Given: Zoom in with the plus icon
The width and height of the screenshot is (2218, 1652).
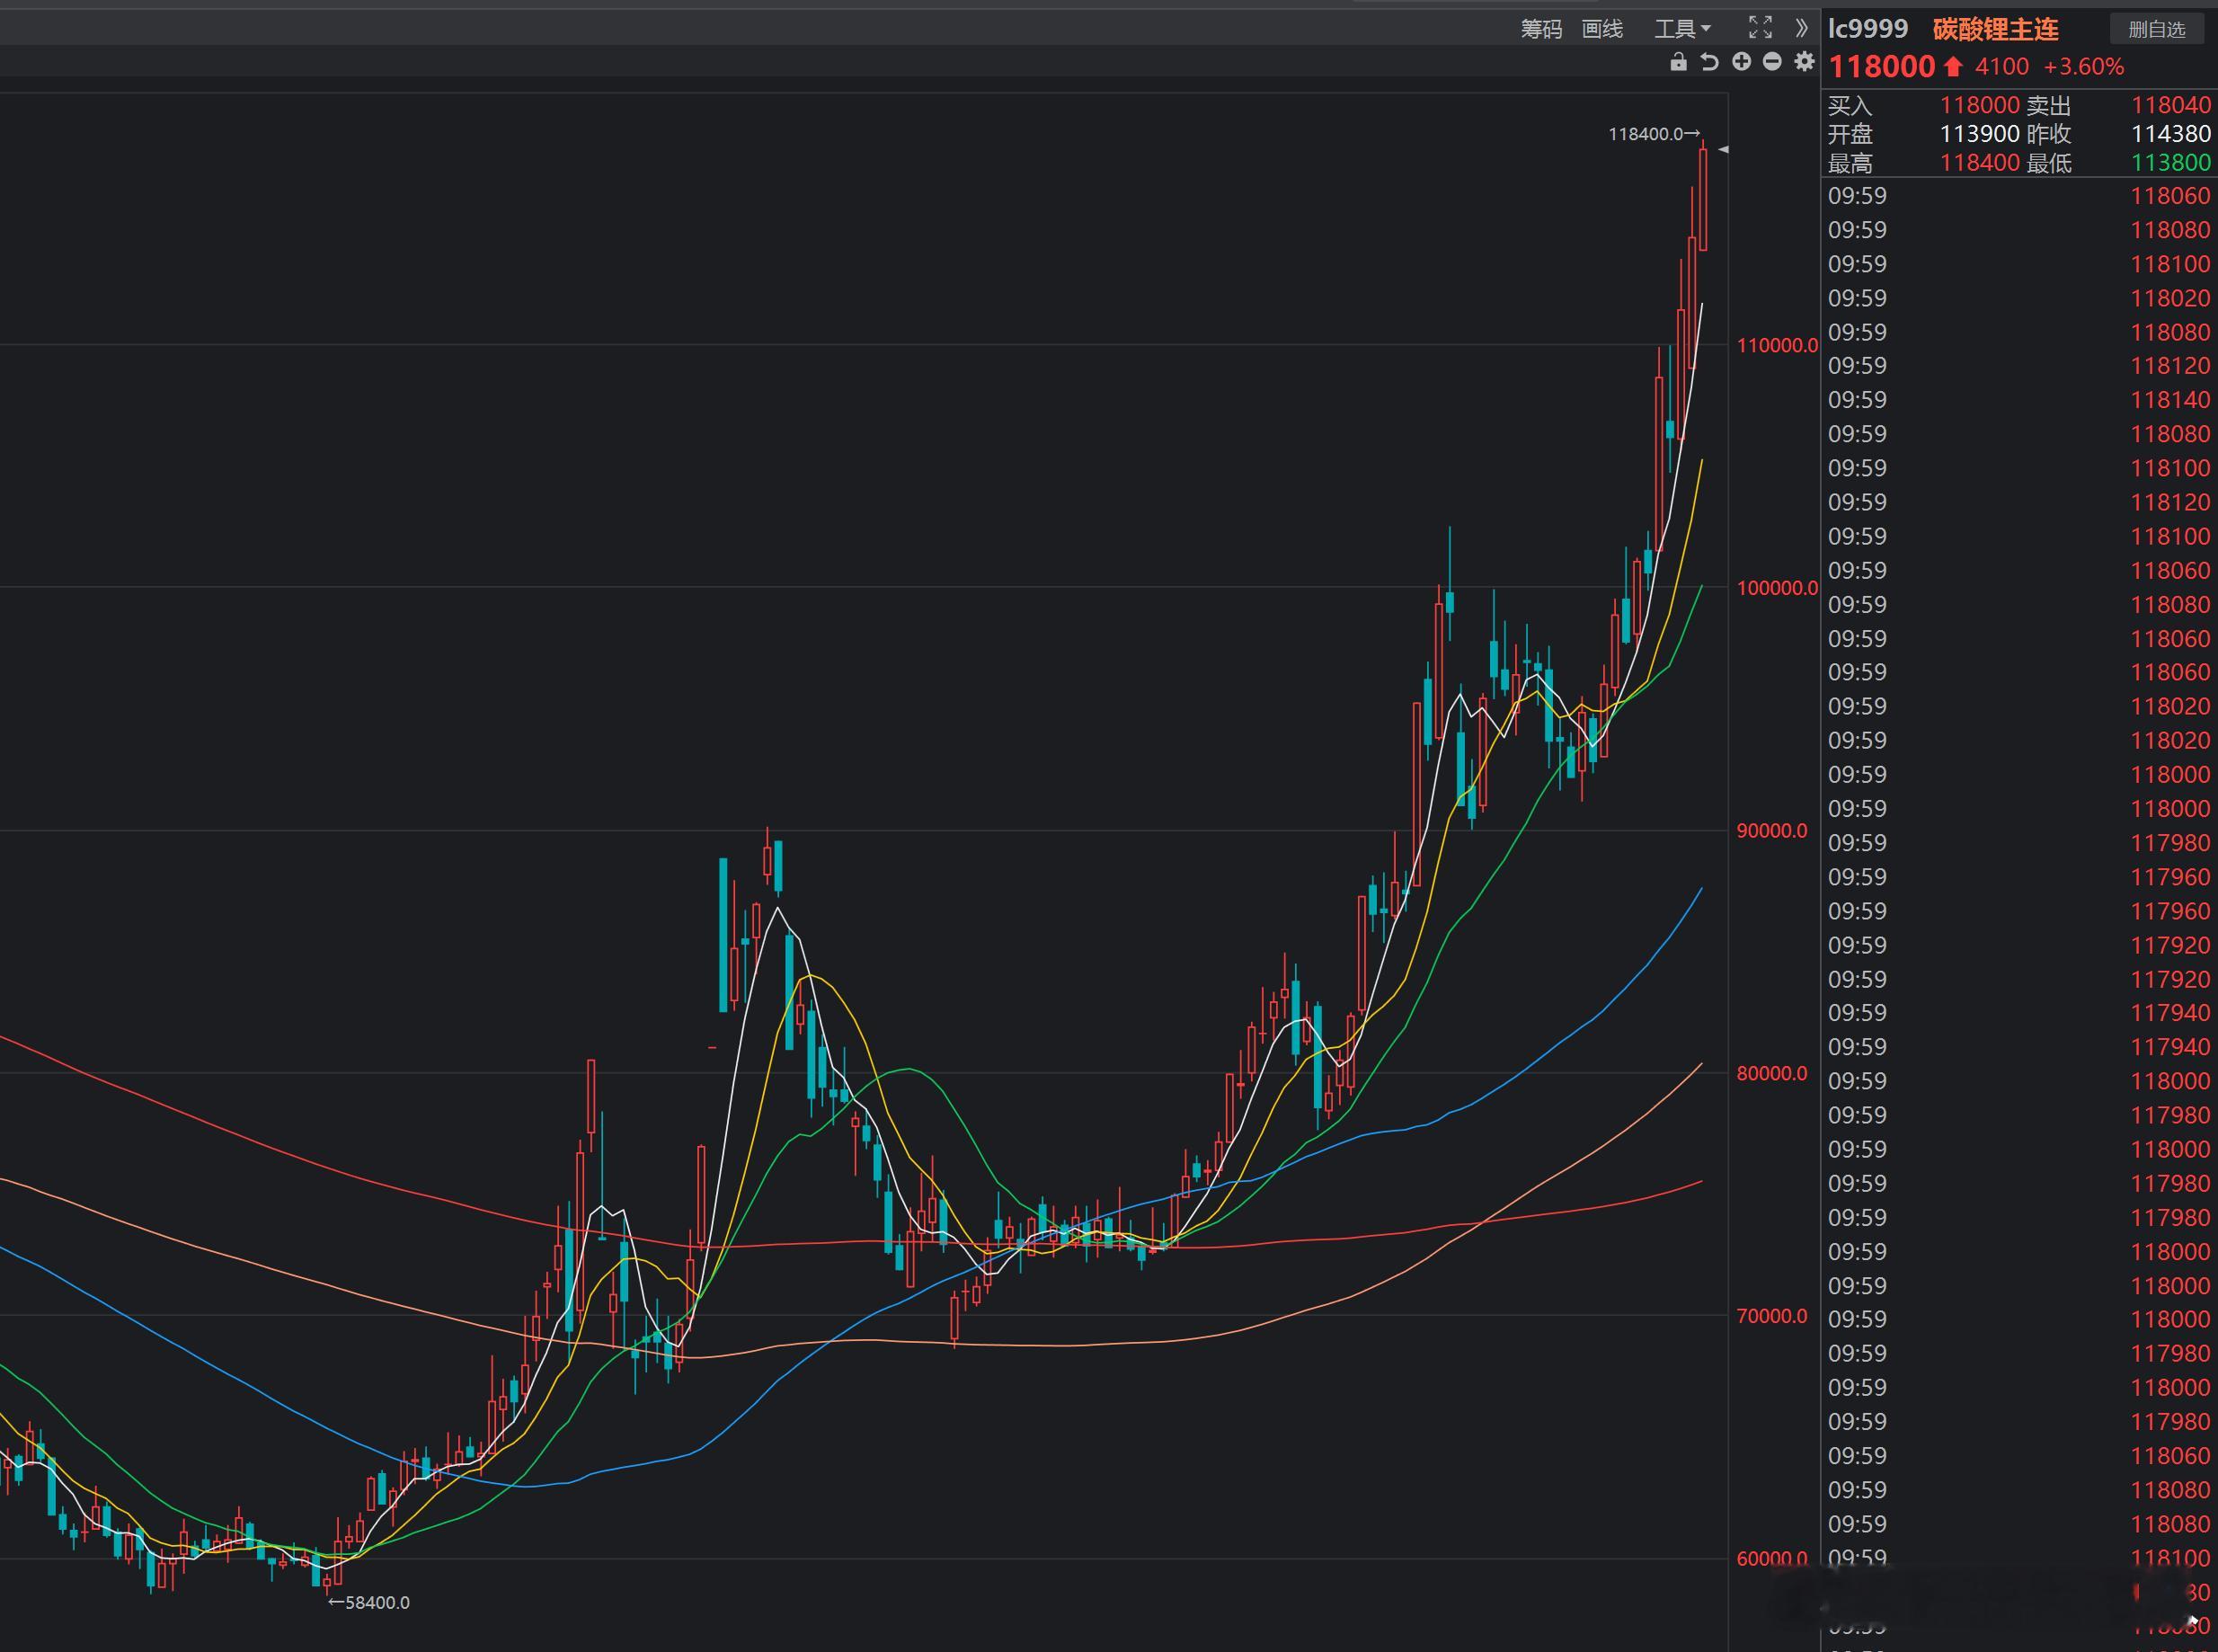Looking at the screenshot, I should [1741, 62].
